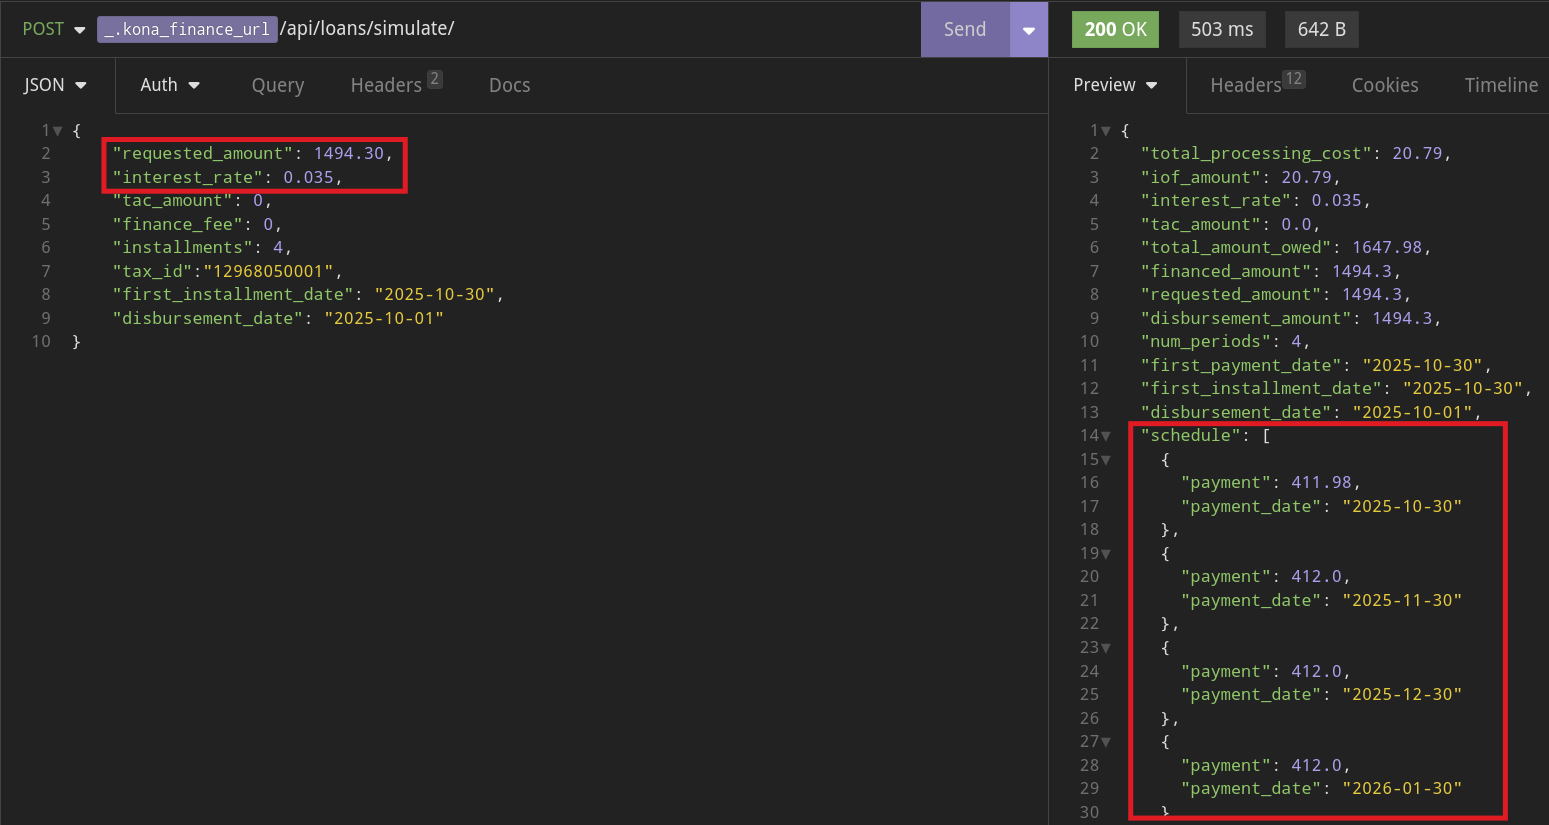Click the /api/loans/simulate/ URL field
This screenshot has height=825, width=1549.
[367, 29]
